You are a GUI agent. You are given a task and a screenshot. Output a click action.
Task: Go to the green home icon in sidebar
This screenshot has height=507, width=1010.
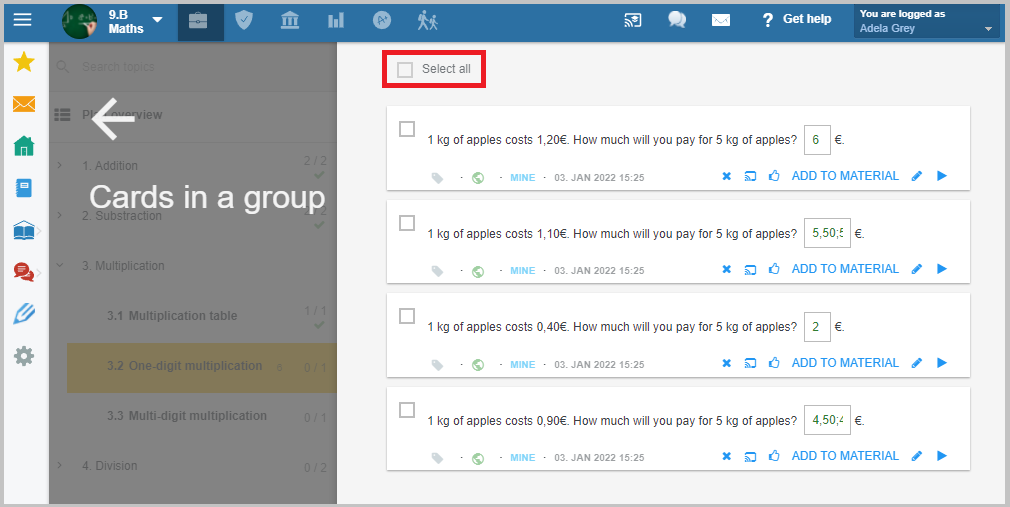(24, 146)
